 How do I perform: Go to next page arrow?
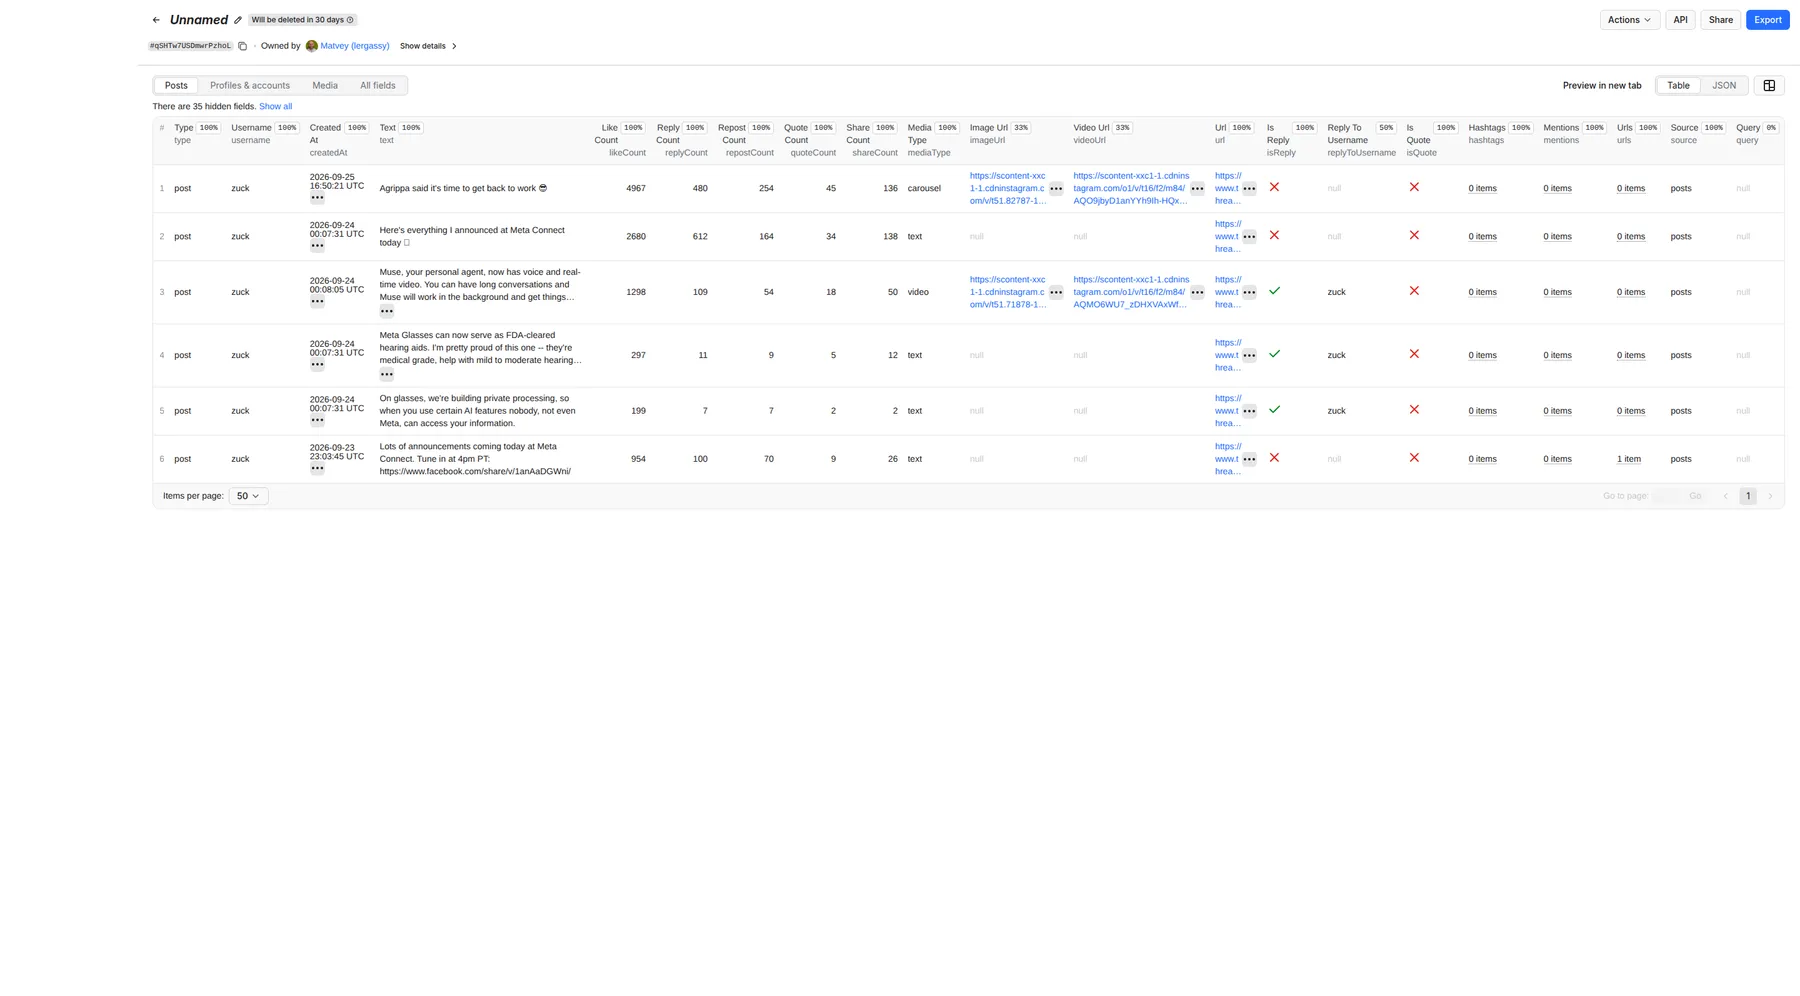(x=1770, y=496)
